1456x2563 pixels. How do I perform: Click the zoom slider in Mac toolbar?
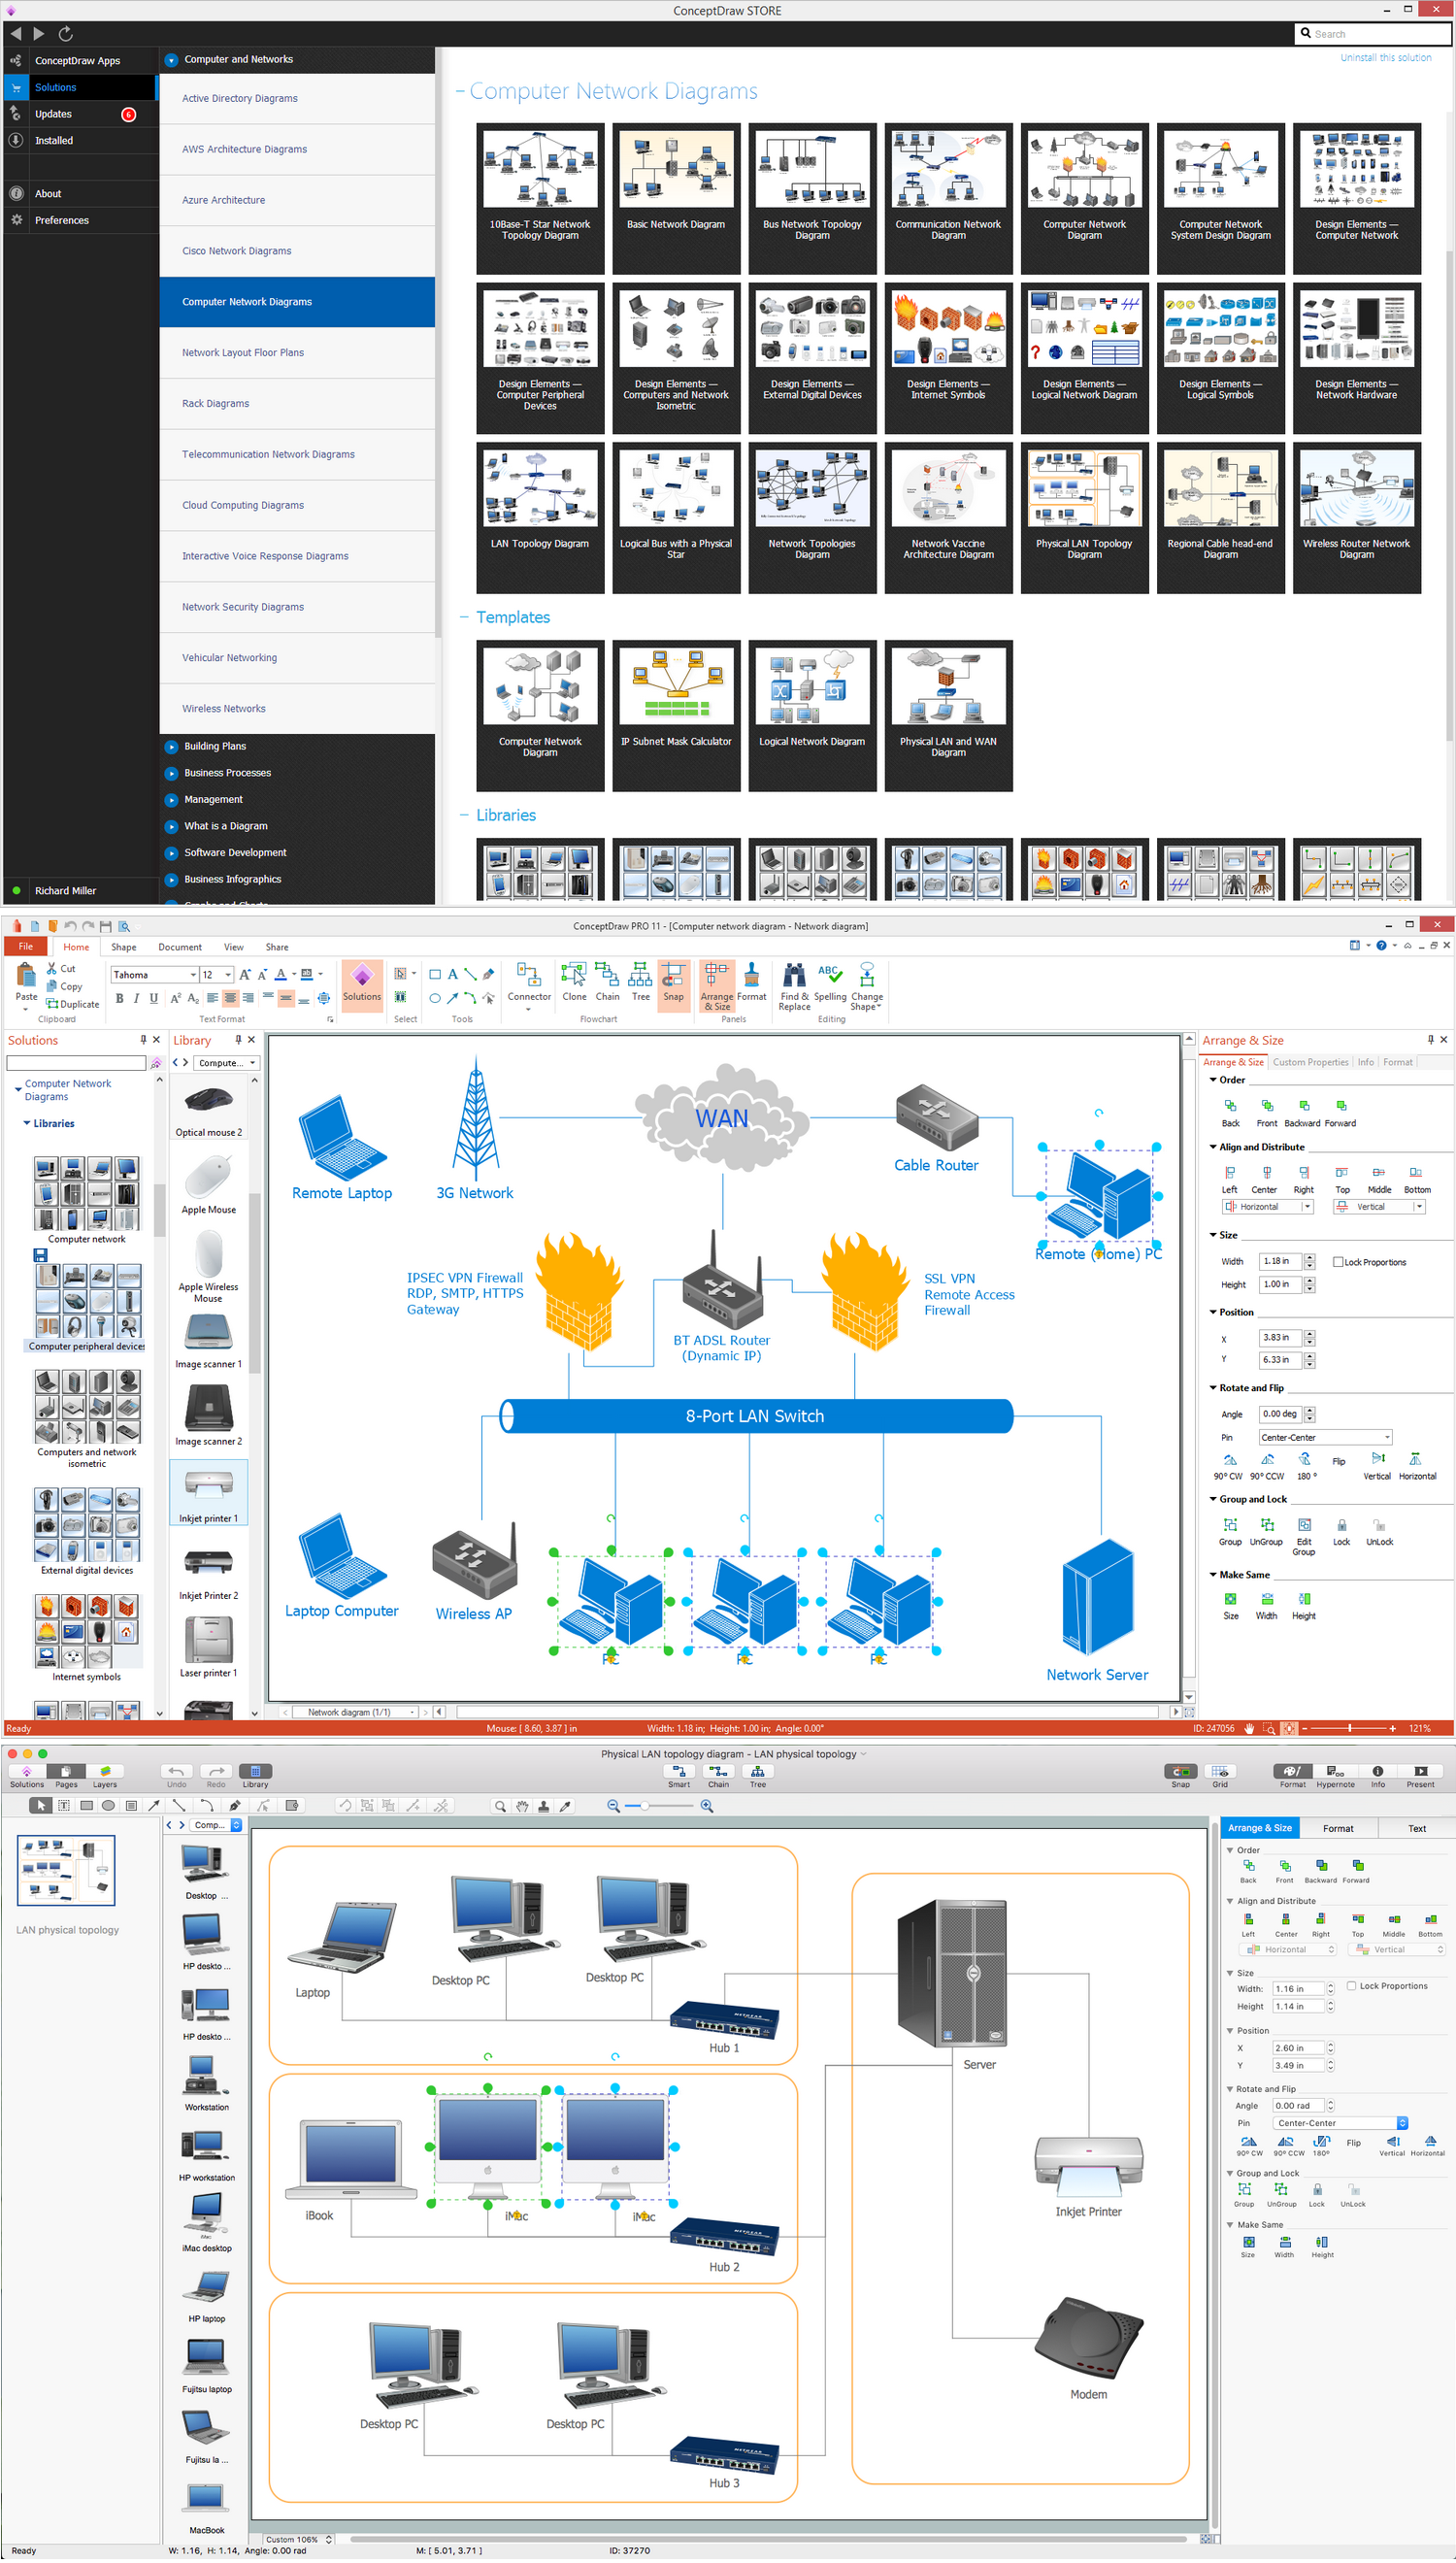point(659,1806)
